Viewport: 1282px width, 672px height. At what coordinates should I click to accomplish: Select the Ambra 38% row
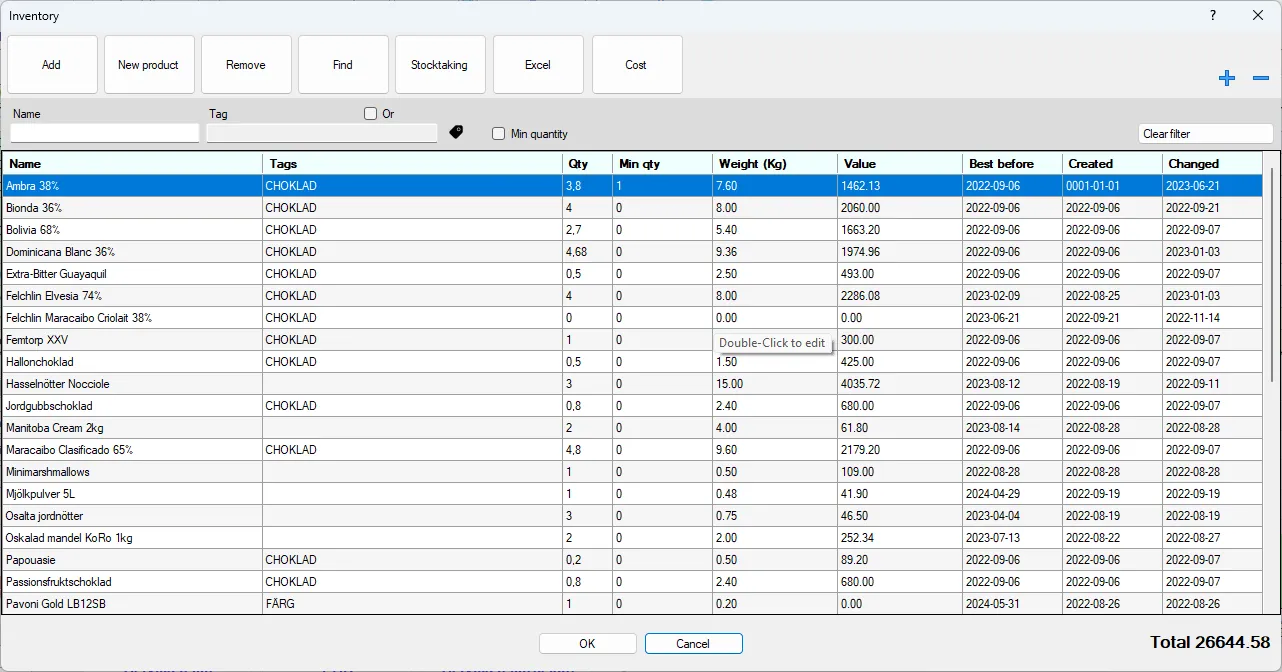click(634, 186)
